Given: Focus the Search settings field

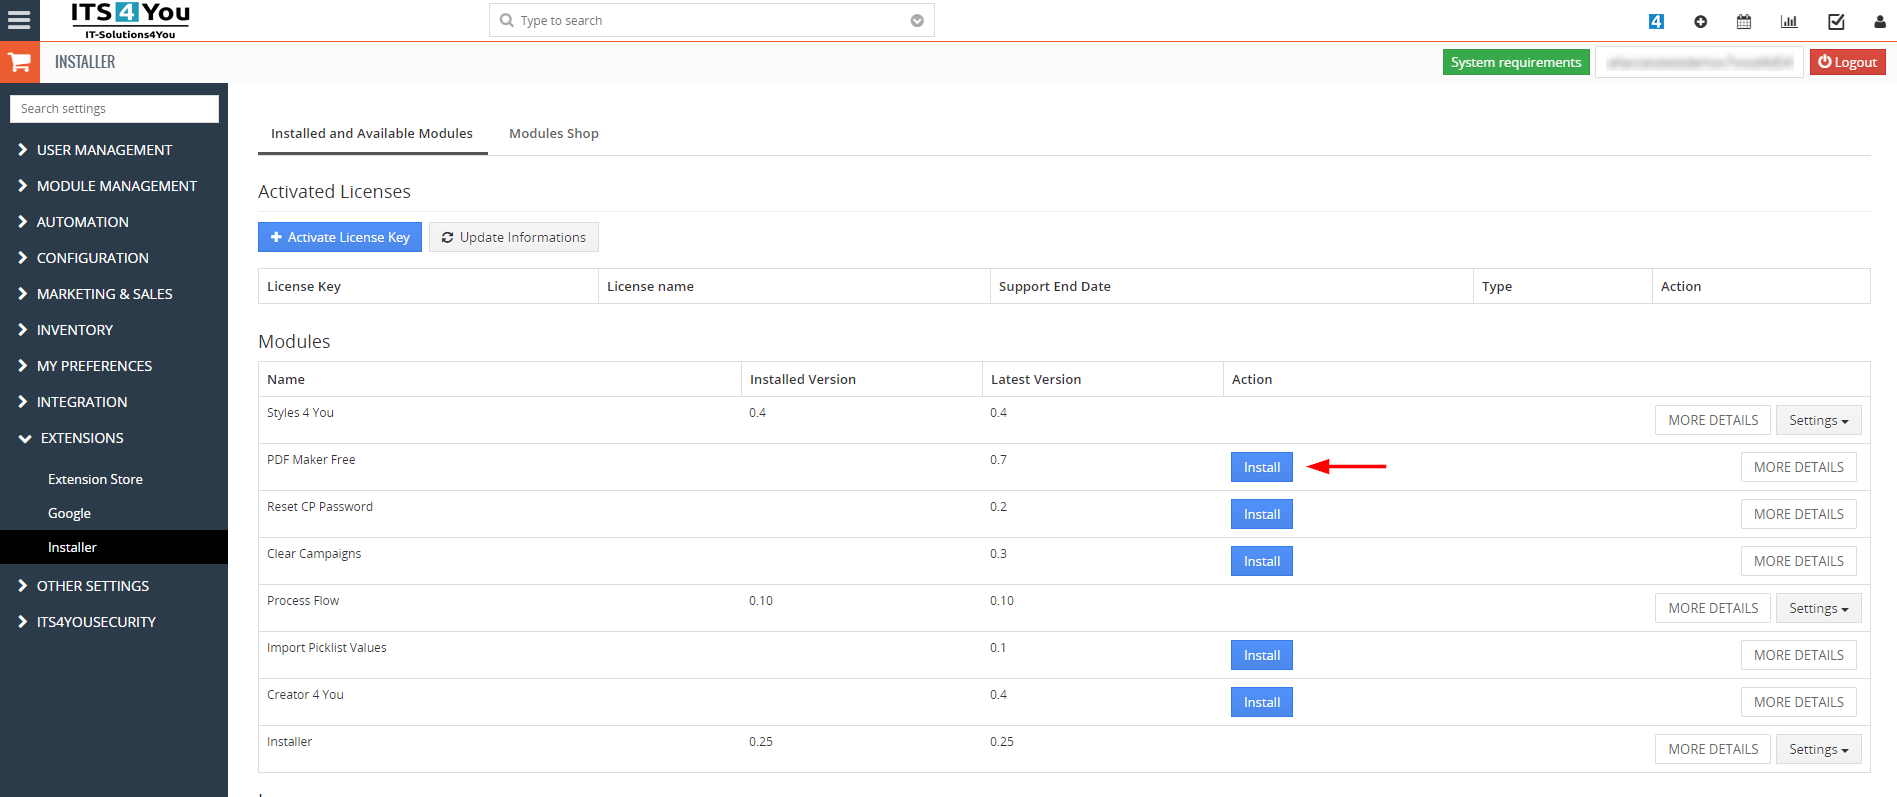Looking at the screenshot, I should pyautogui.click(x=114, y=108).
